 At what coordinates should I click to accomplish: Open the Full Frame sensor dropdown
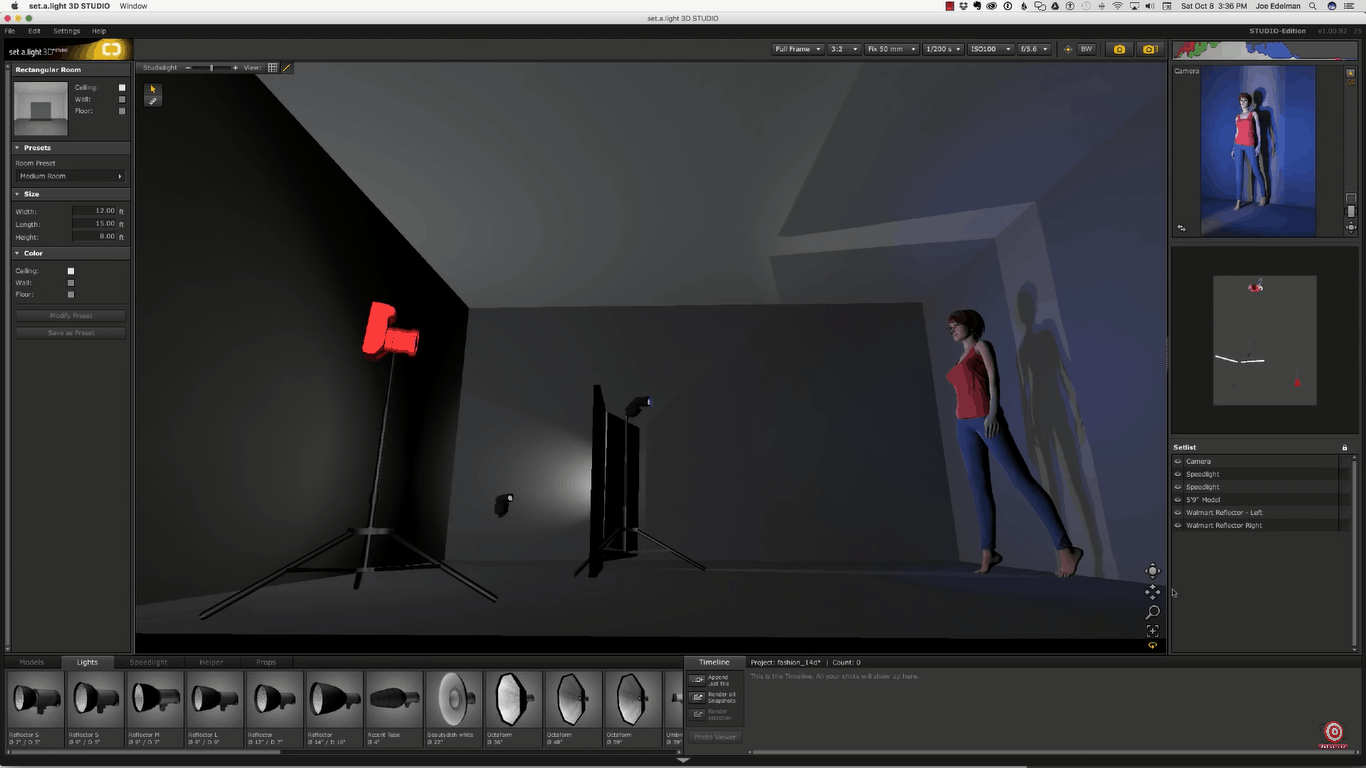(797, 49)
